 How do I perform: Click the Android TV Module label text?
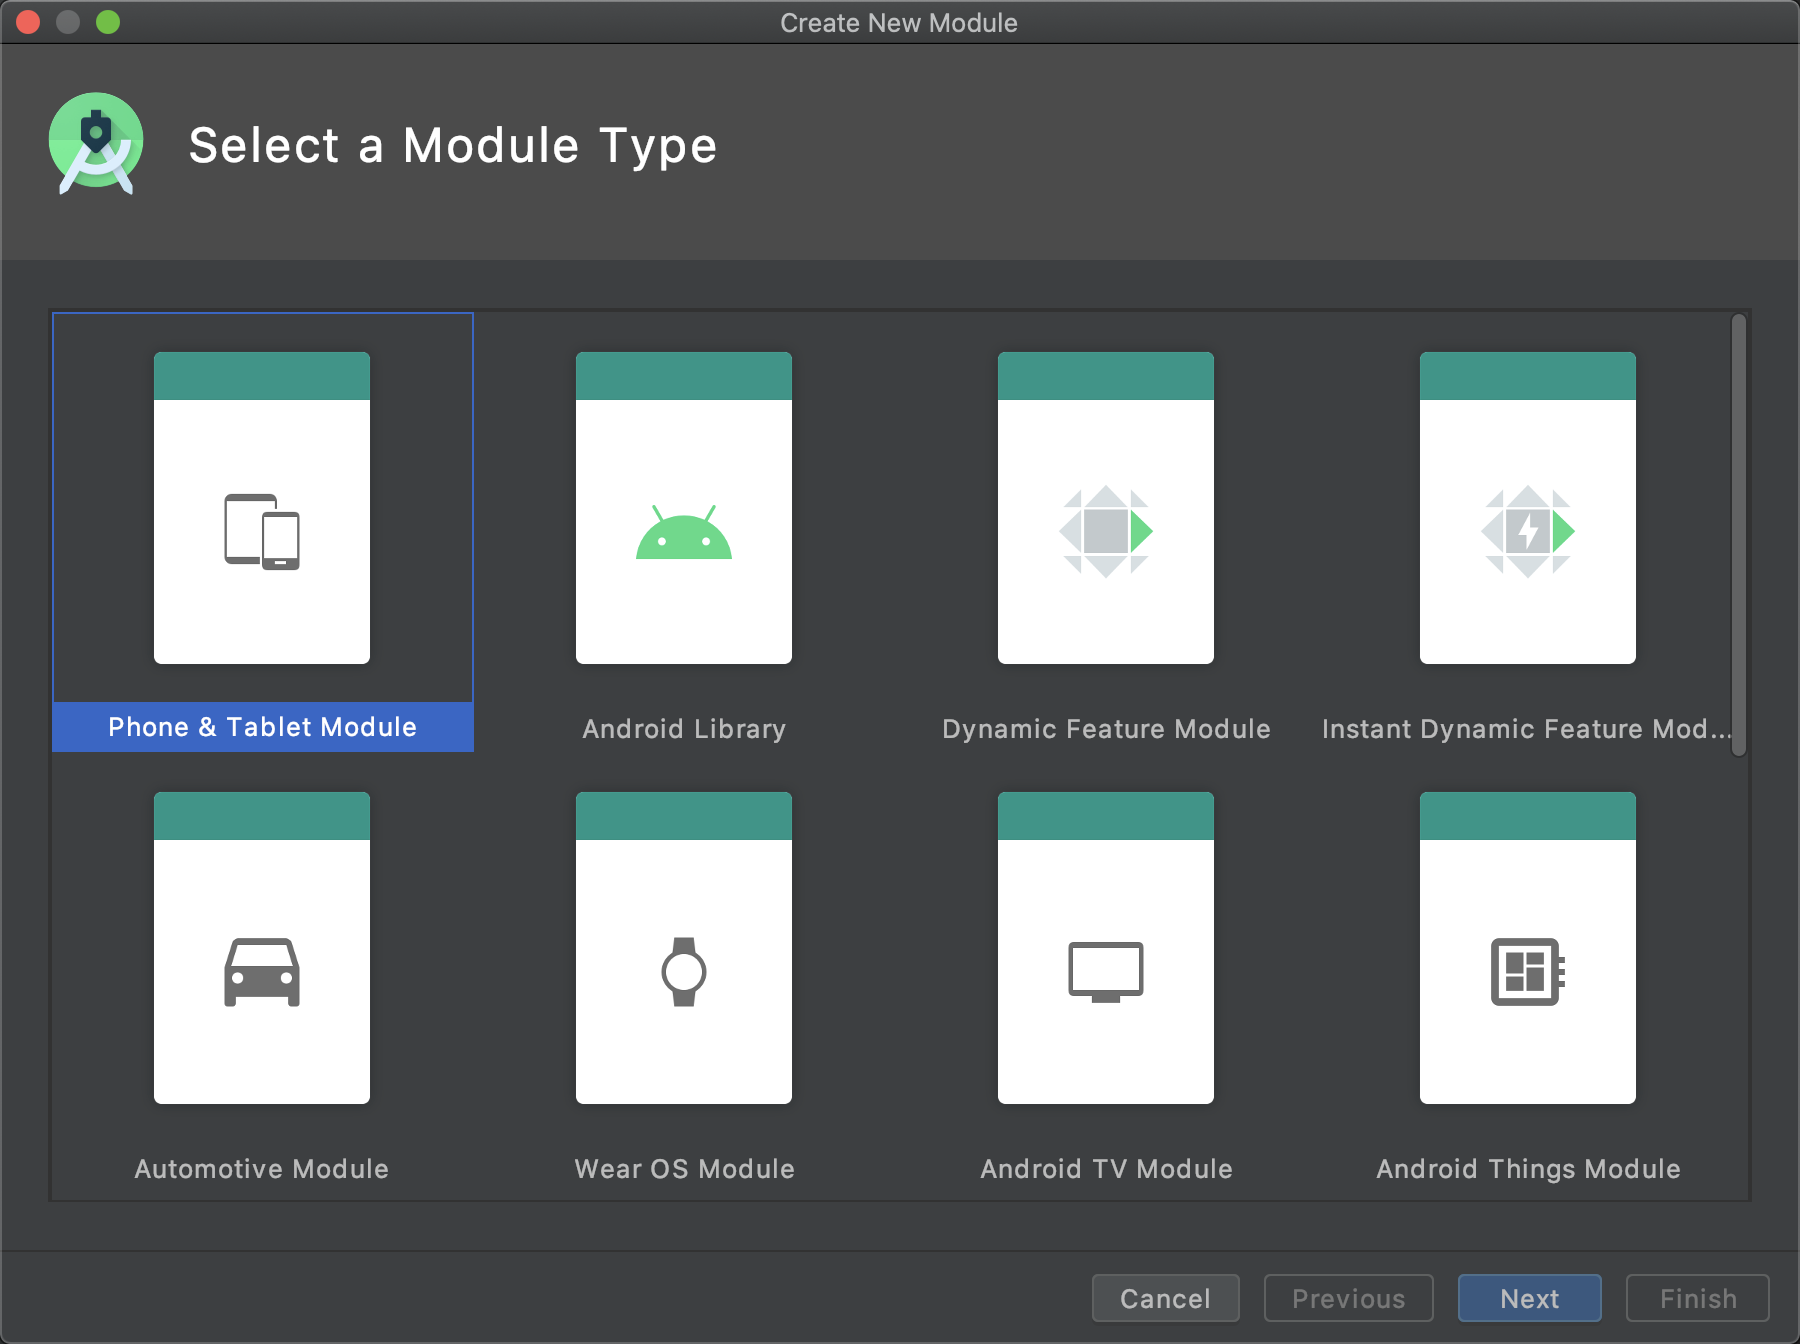coord(1106,1169)
